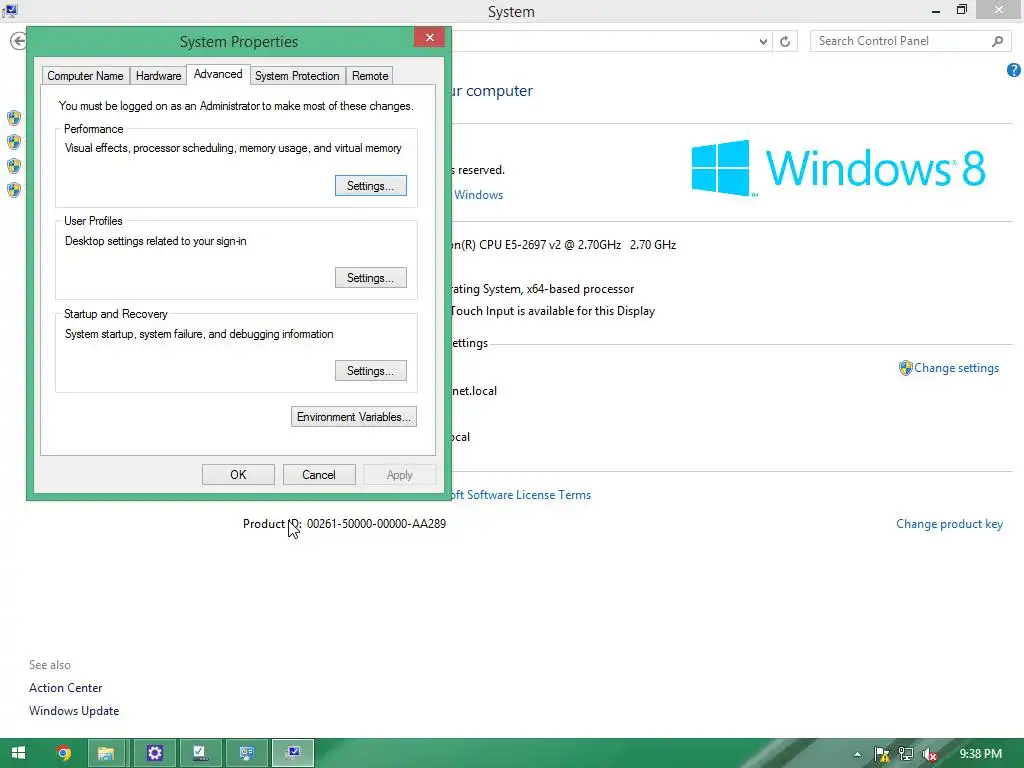
Task: Open Change product key link
Action: [x=949, y=524]
